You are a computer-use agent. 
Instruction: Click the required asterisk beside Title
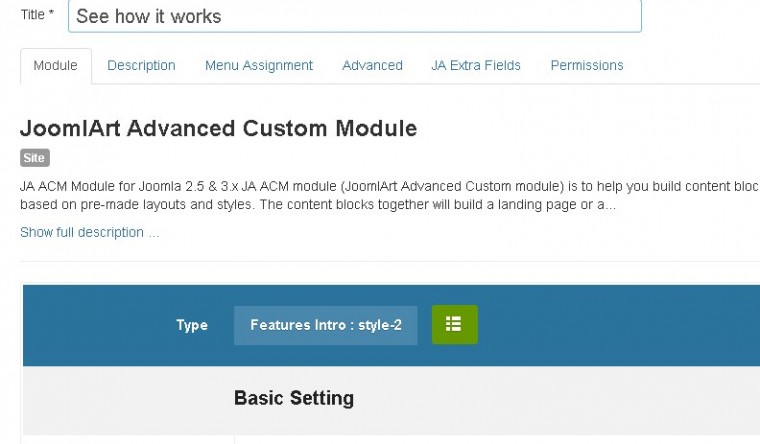pos(51,15)
